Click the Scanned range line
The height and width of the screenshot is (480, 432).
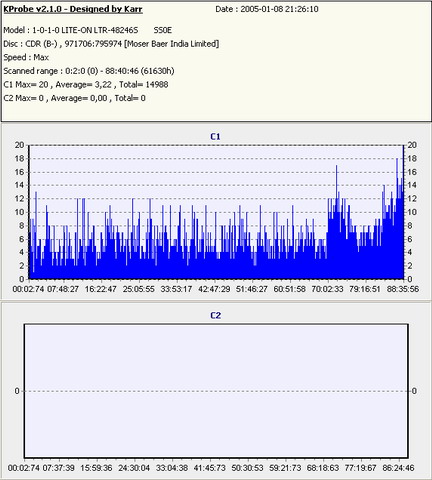click(x=89, y=71)
